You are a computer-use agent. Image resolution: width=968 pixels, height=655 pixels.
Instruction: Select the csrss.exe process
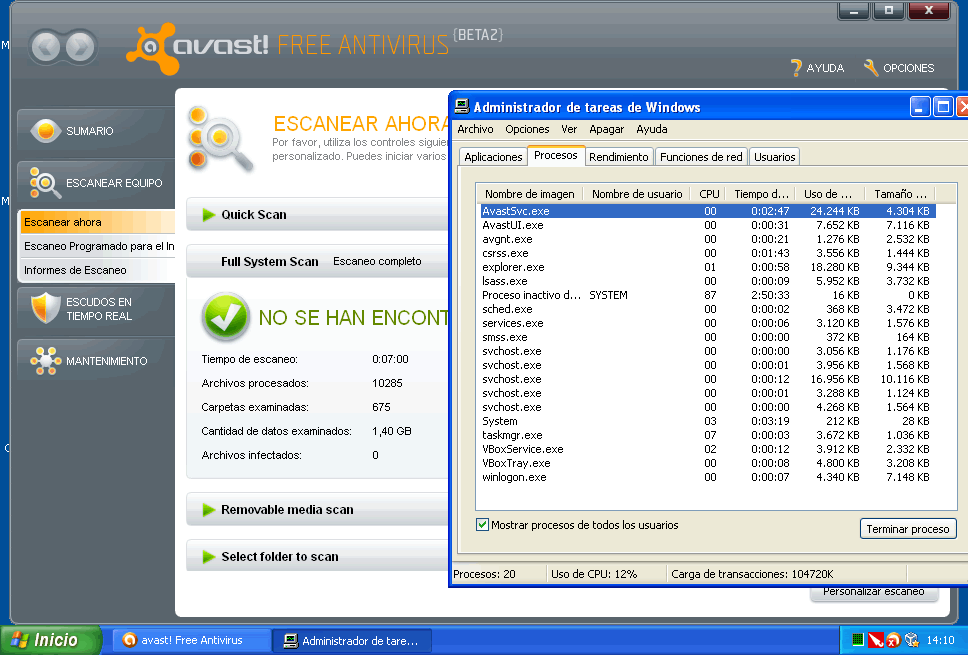pos(708,253)
